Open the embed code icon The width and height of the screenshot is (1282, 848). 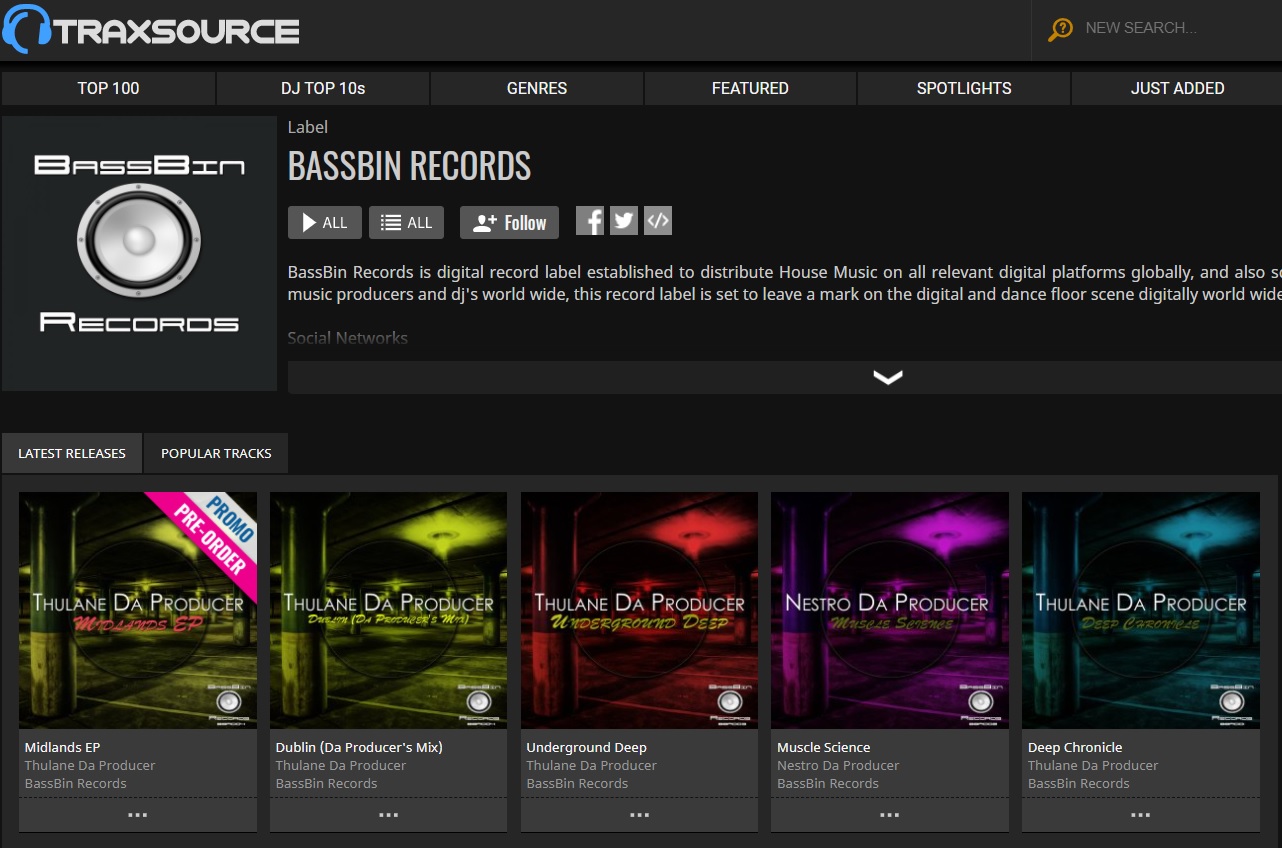coord(658,221)
